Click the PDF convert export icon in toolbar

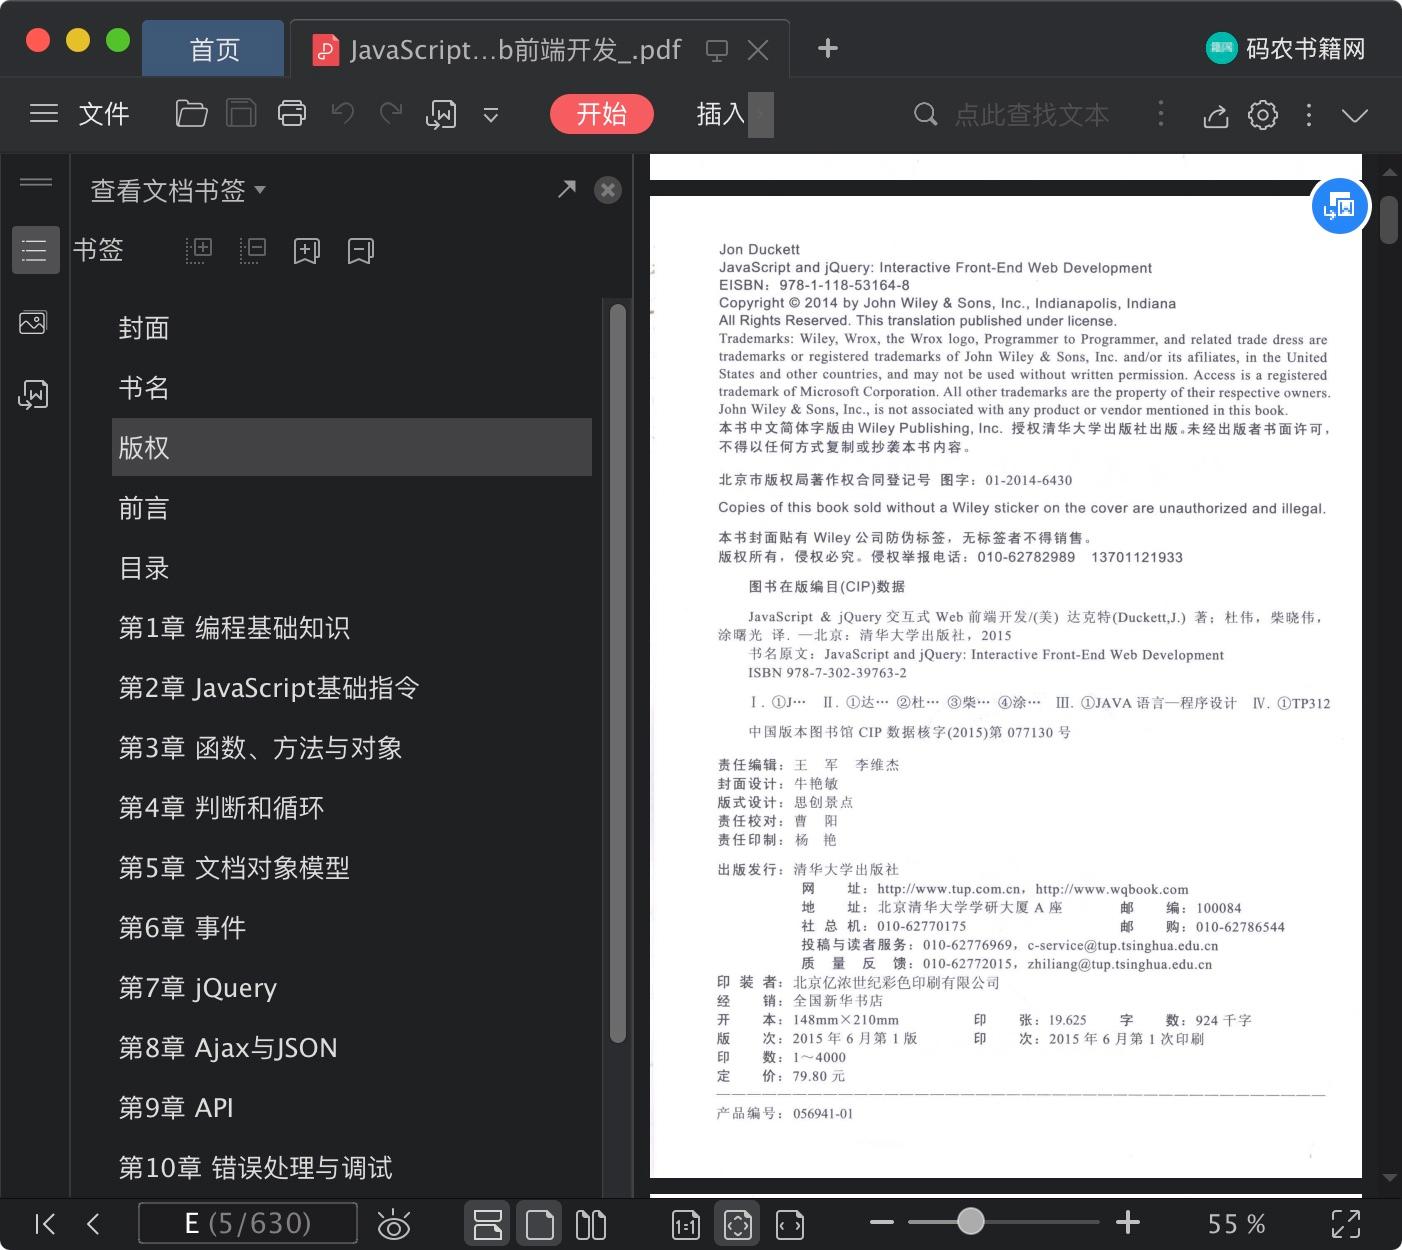pos(441,115)
